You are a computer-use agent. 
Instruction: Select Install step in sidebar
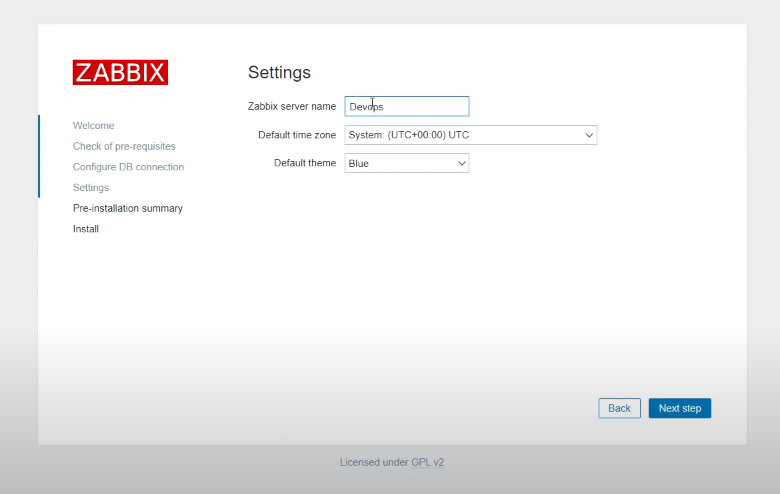click(x=86, y=229)
